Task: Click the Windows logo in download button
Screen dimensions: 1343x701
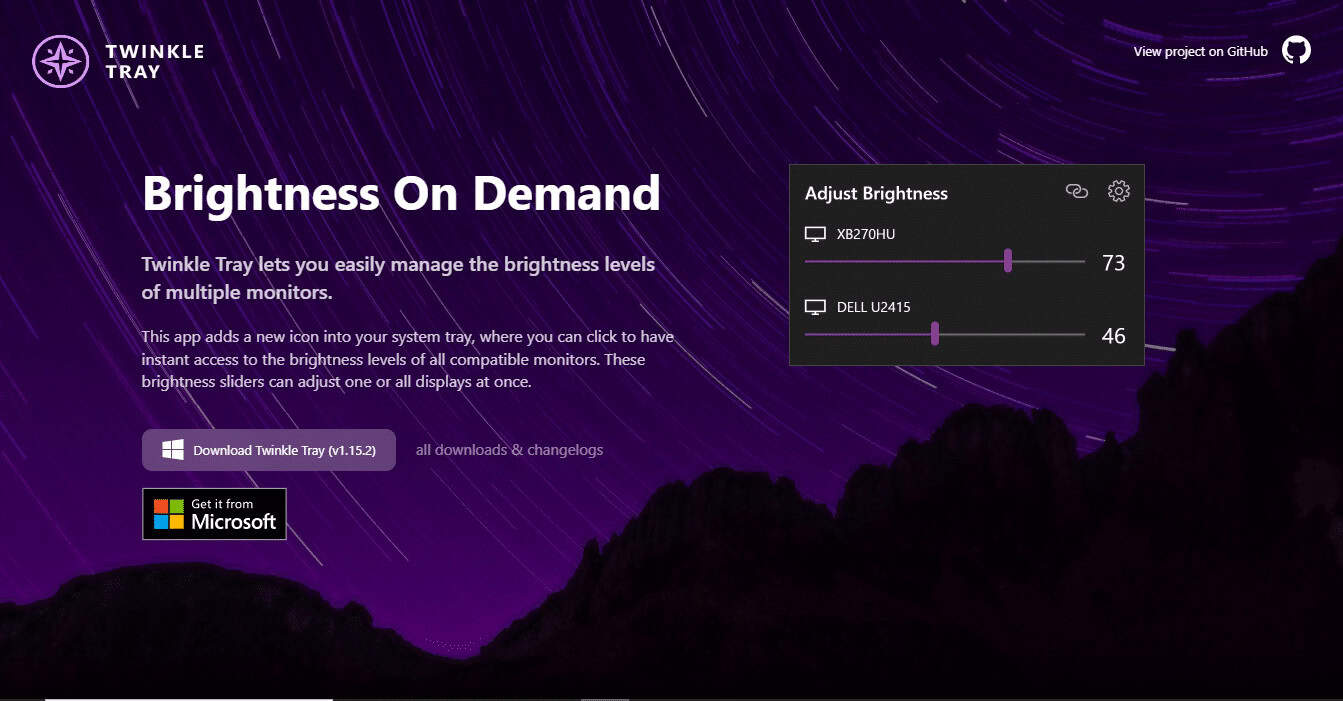Action: click(x=173, y=449)
